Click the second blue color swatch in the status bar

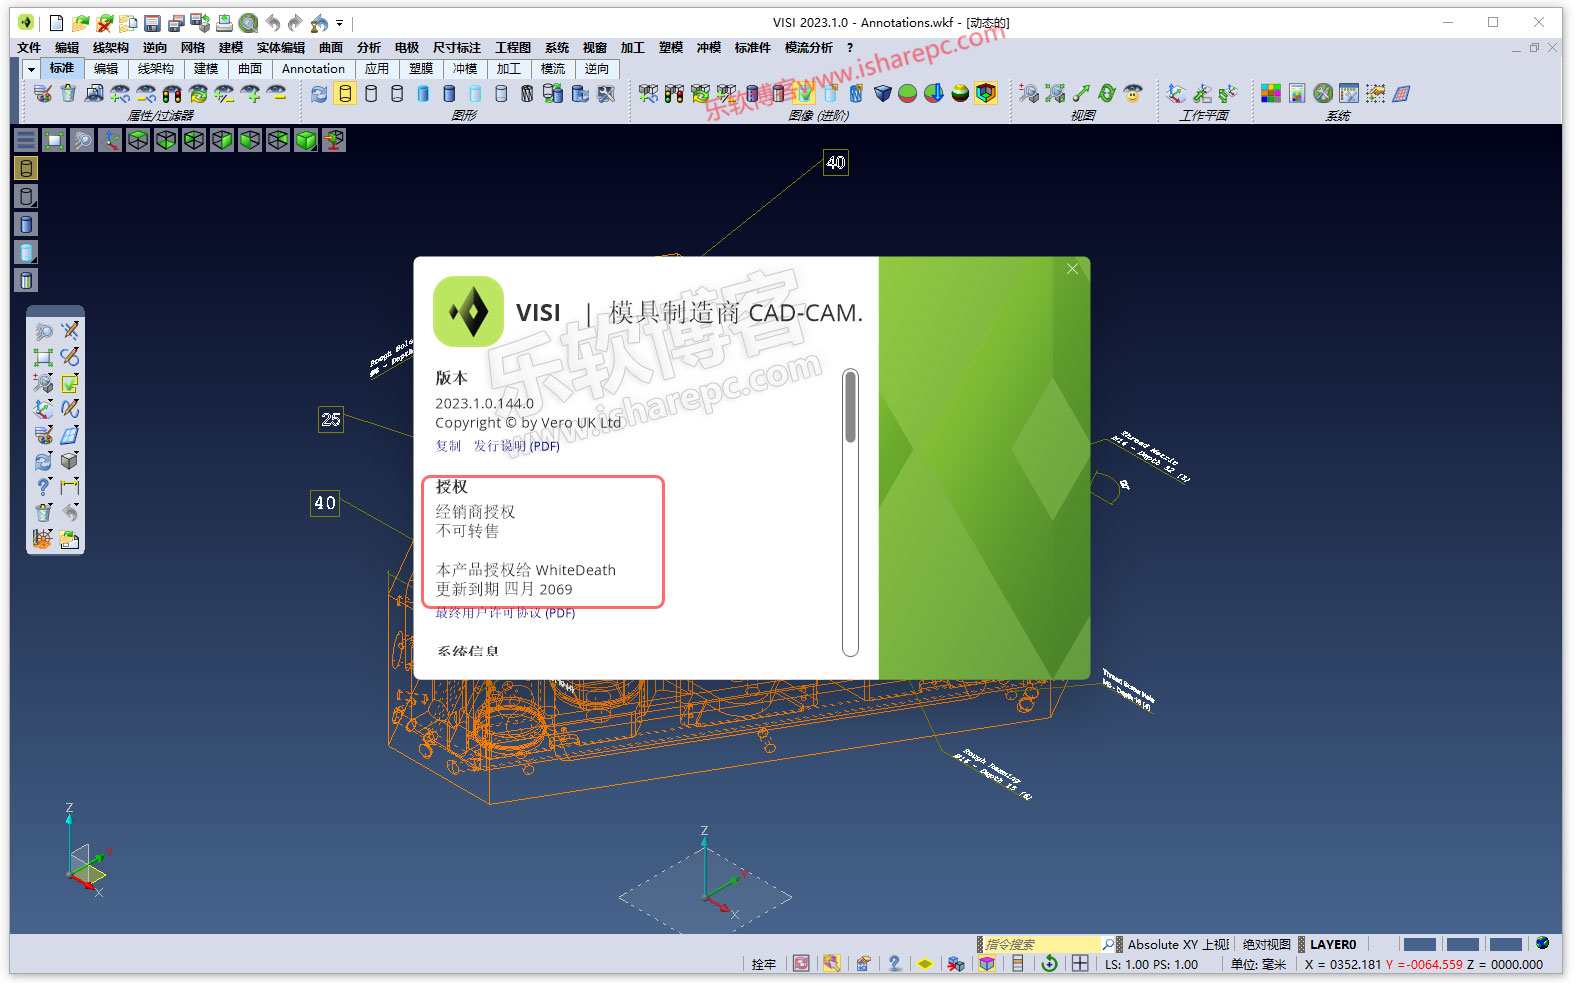[x=1462, y=944]
